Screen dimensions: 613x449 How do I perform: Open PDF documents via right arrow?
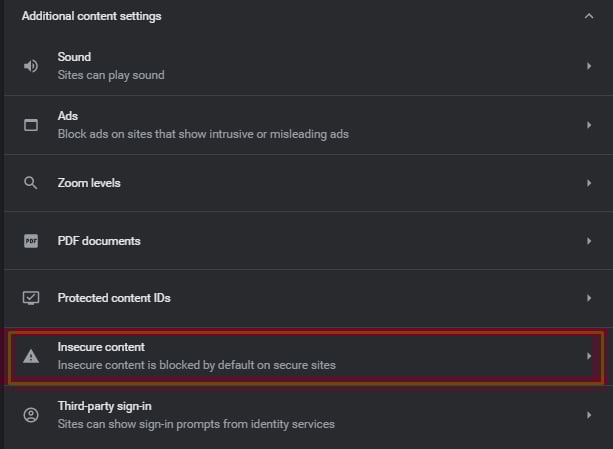589,241
